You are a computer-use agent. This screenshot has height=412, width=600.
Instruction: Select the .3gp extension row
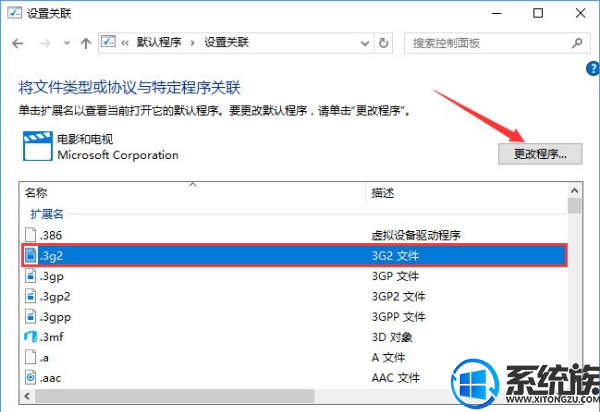294,276
